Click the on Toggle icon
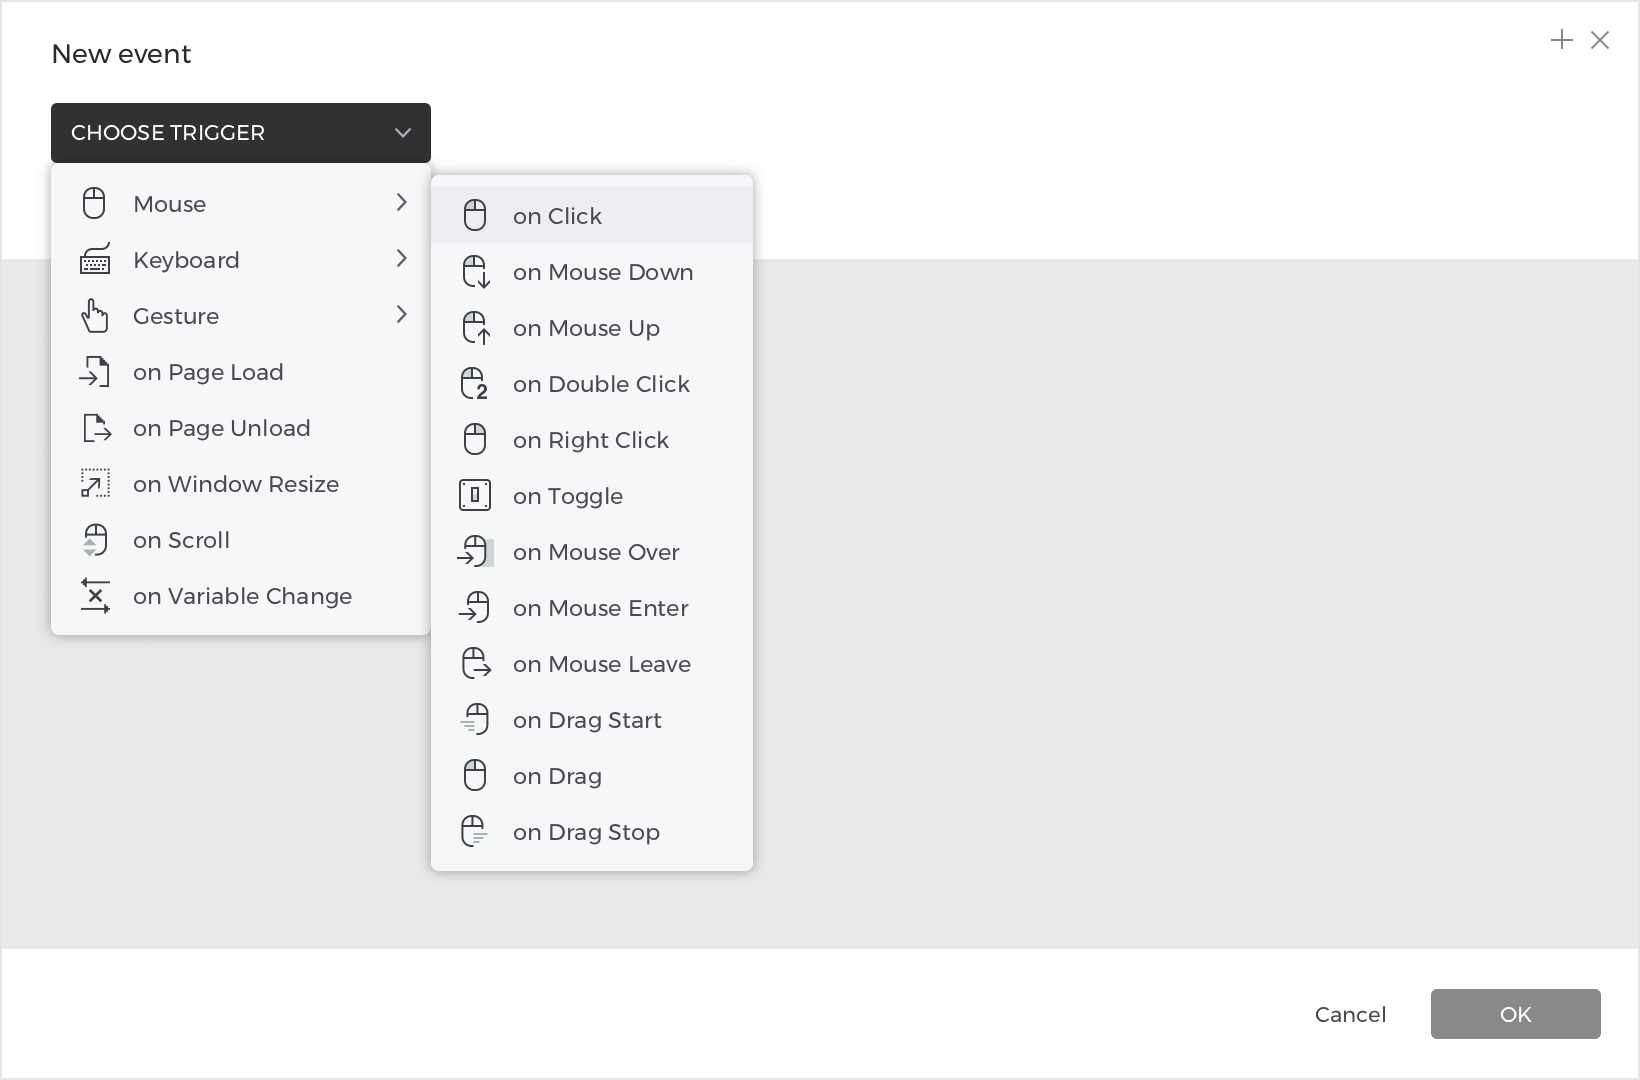This screenshot has height=1080, width=1640. point(475,496)
